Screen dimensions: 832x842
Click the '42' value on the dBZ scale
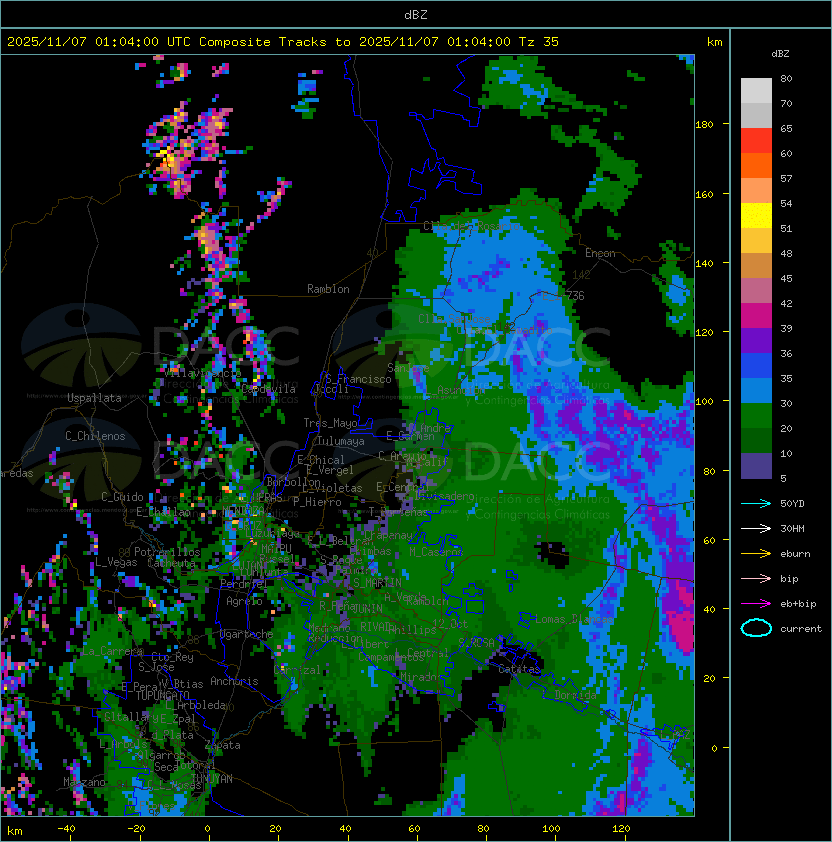[x=786, y=303]
